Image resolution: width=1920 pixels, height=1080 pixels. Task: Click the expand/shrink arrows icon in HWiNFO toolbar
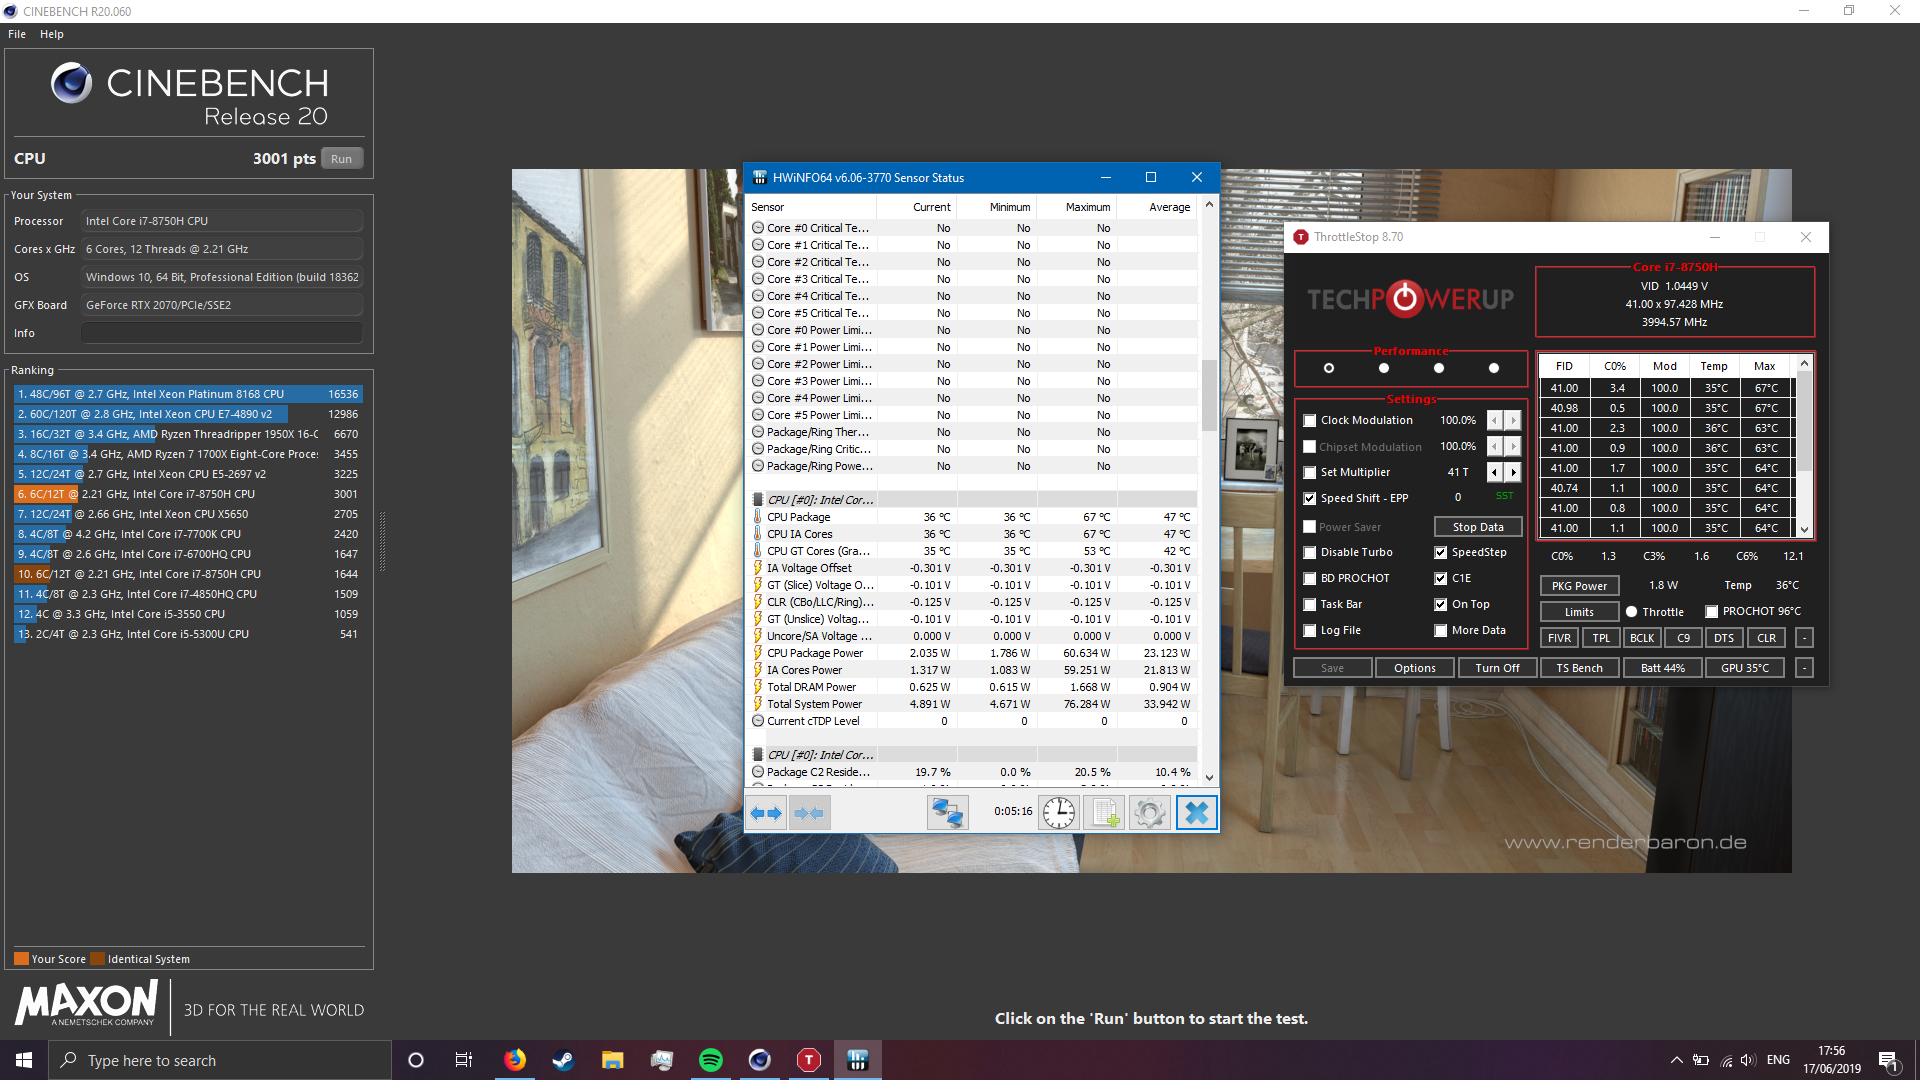point(766,813)
